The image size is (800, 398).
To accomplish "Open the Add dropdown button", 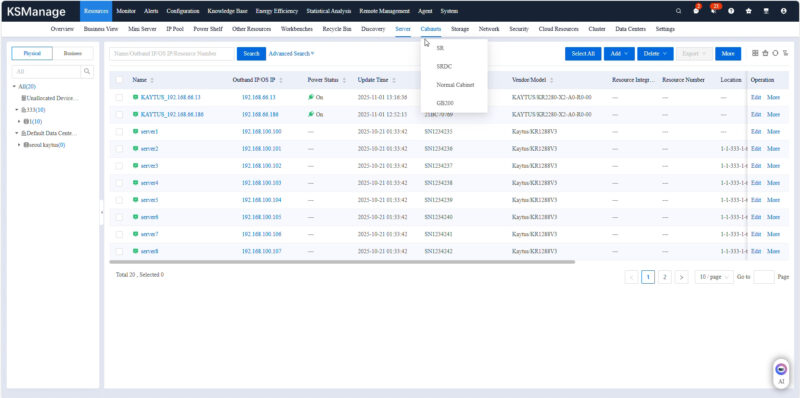I will 619,54.
